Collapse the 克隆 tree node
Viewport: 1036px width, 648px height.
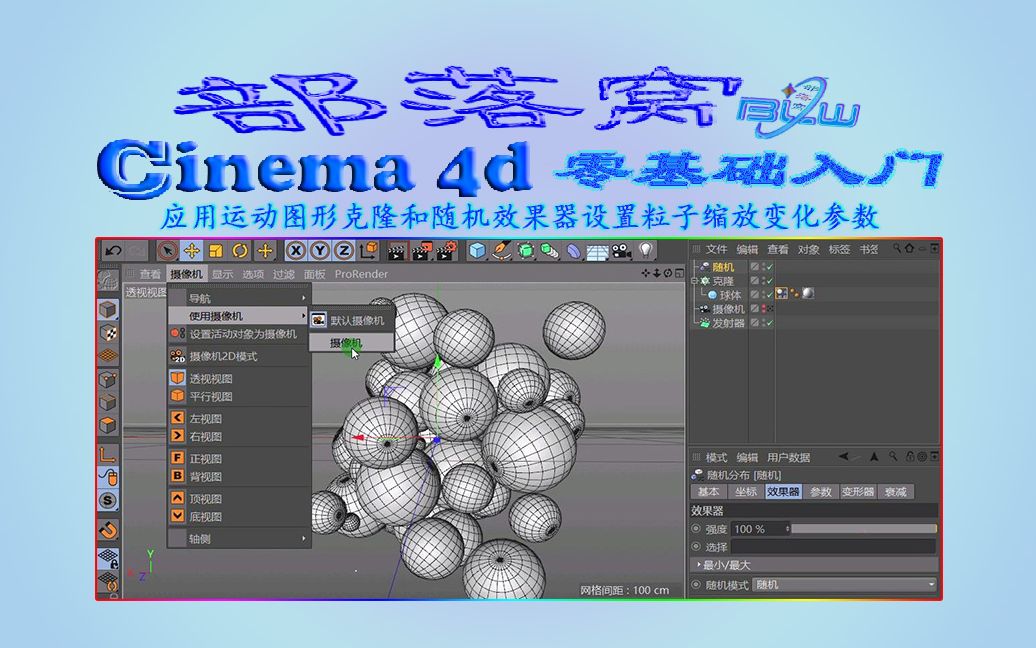694,281
